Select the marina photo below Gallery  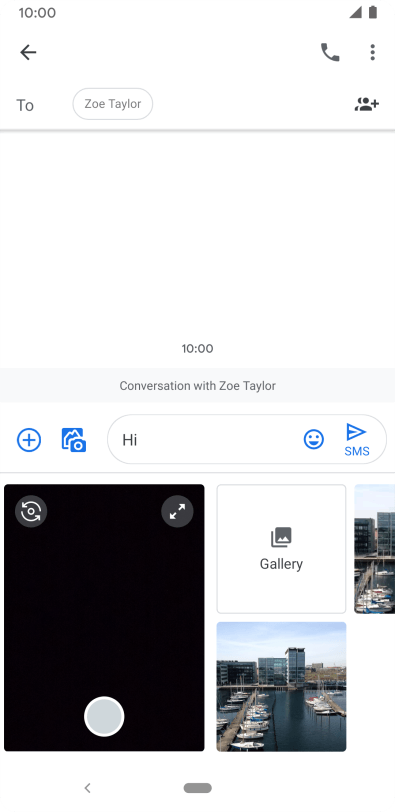(x=281, y=687)
